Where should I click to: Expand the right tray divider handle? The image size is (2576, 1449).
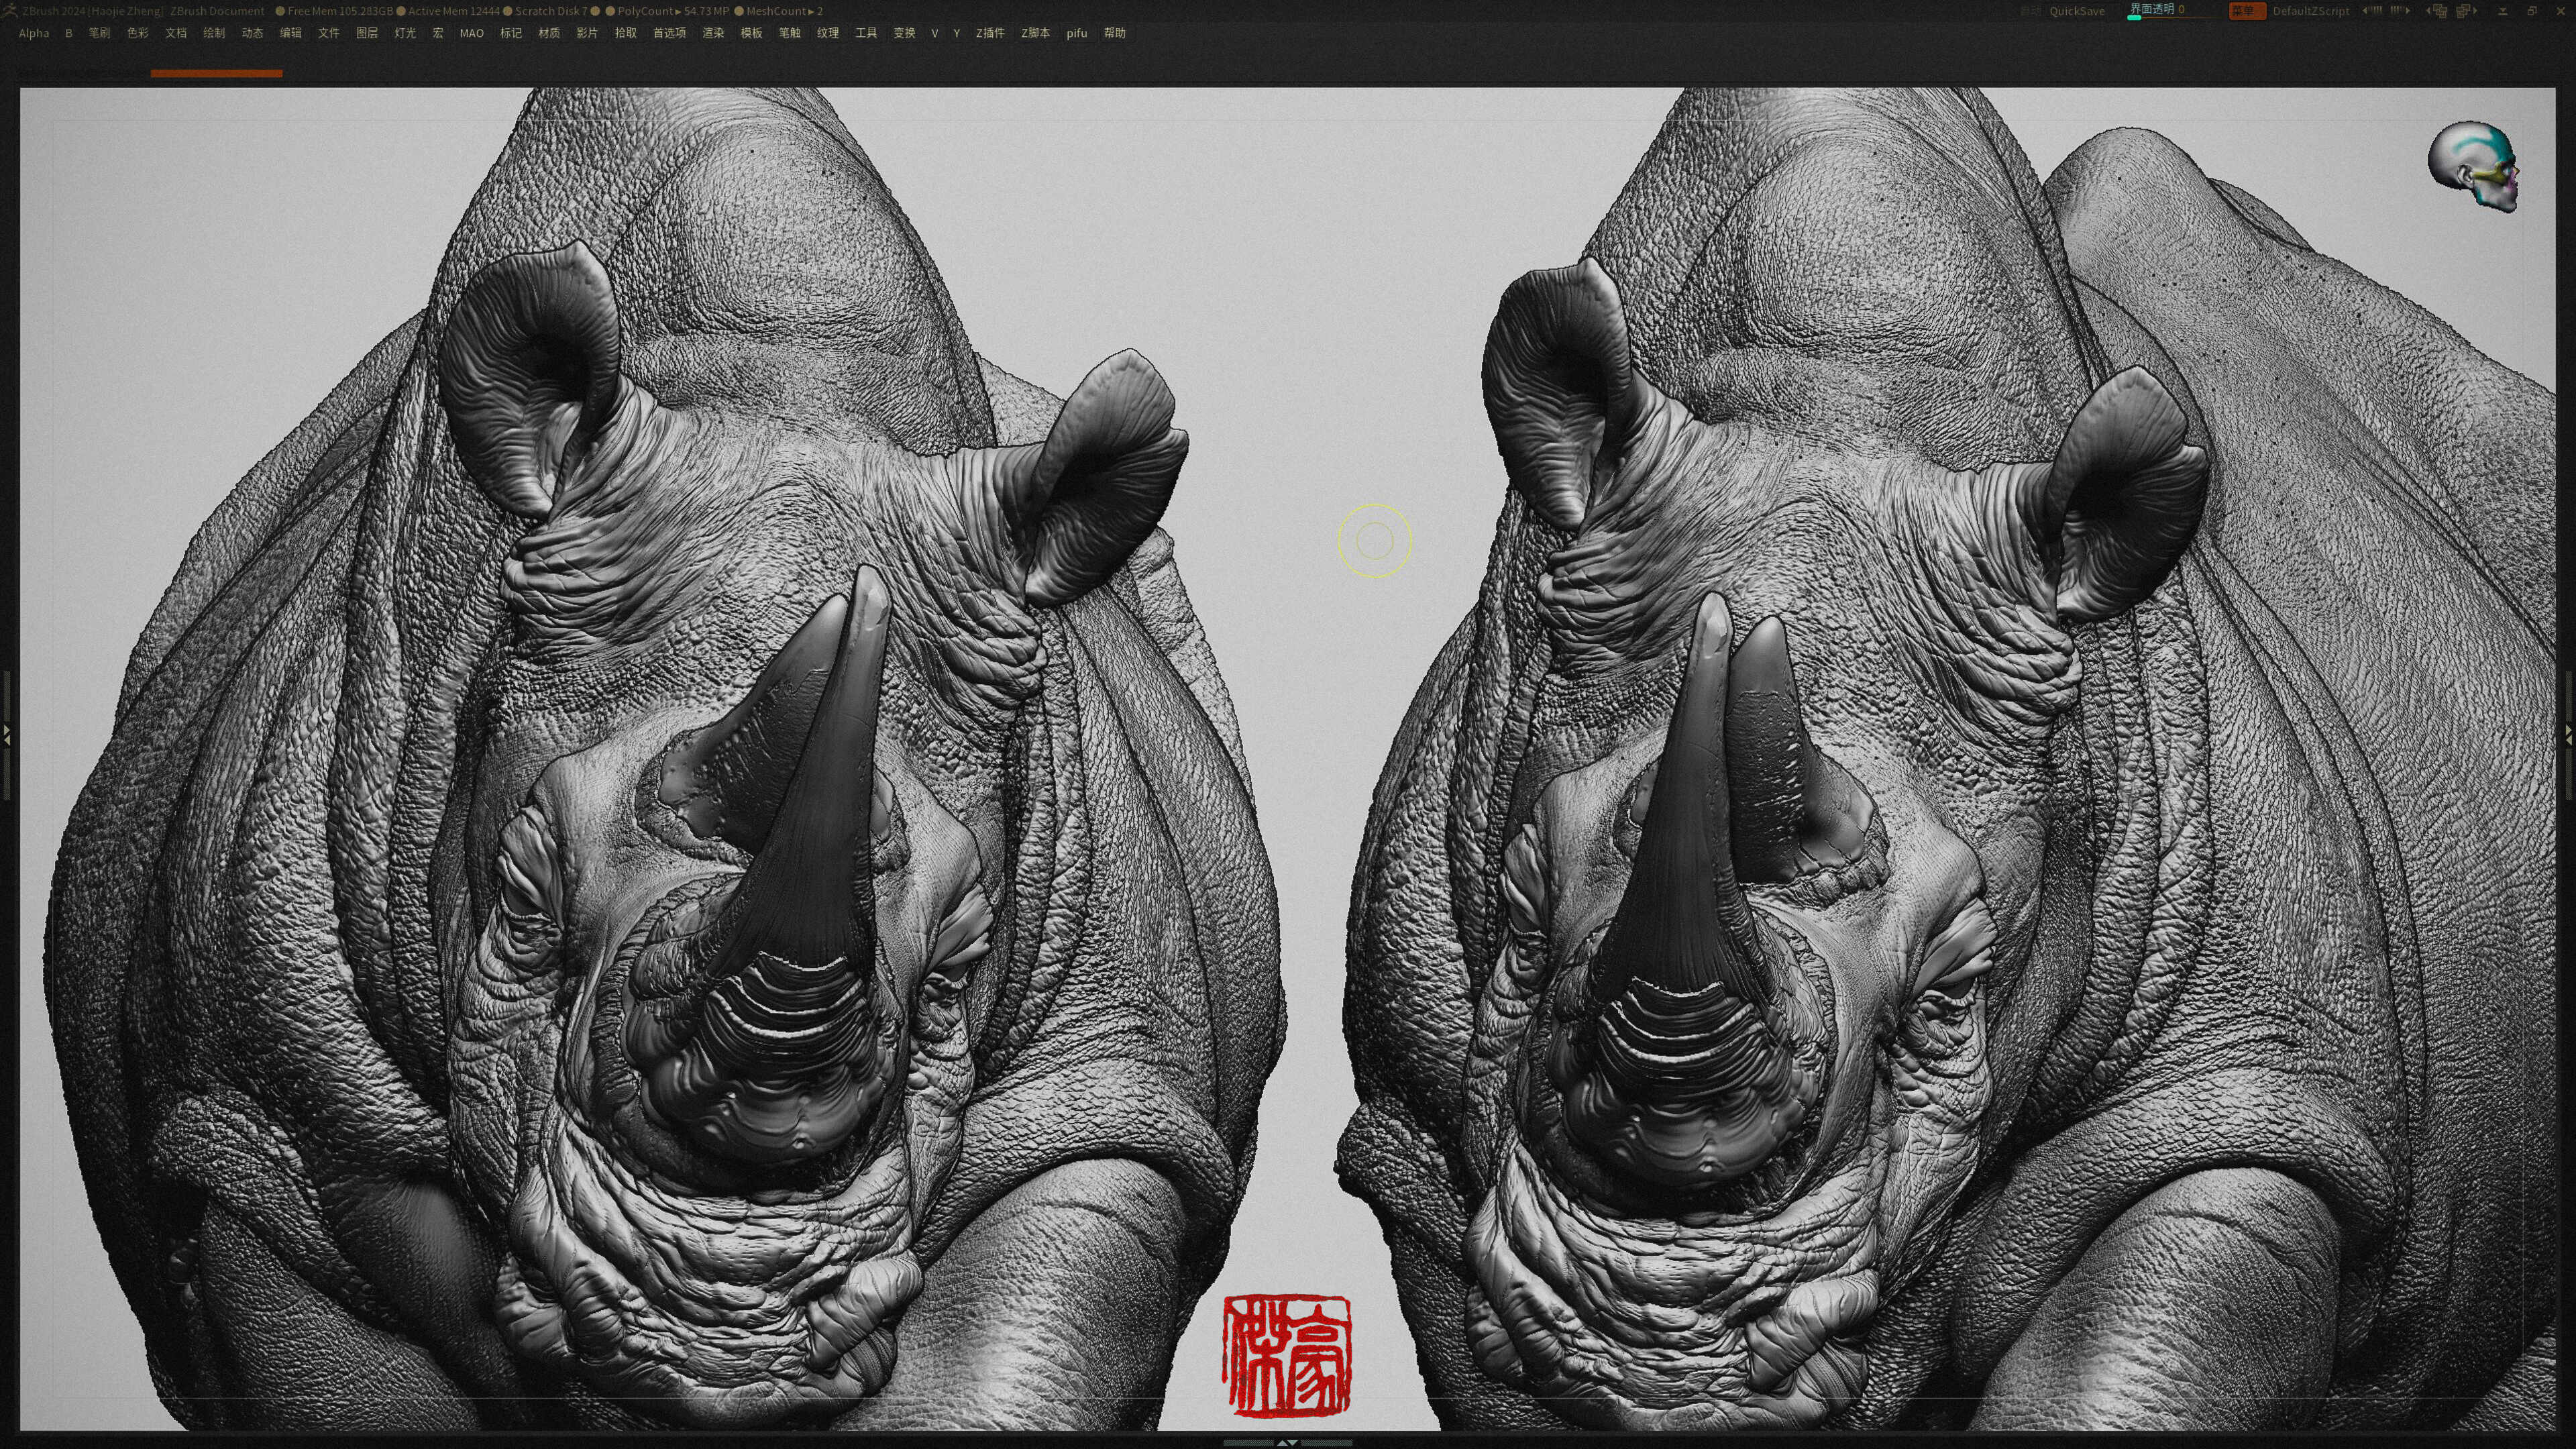2569,735
